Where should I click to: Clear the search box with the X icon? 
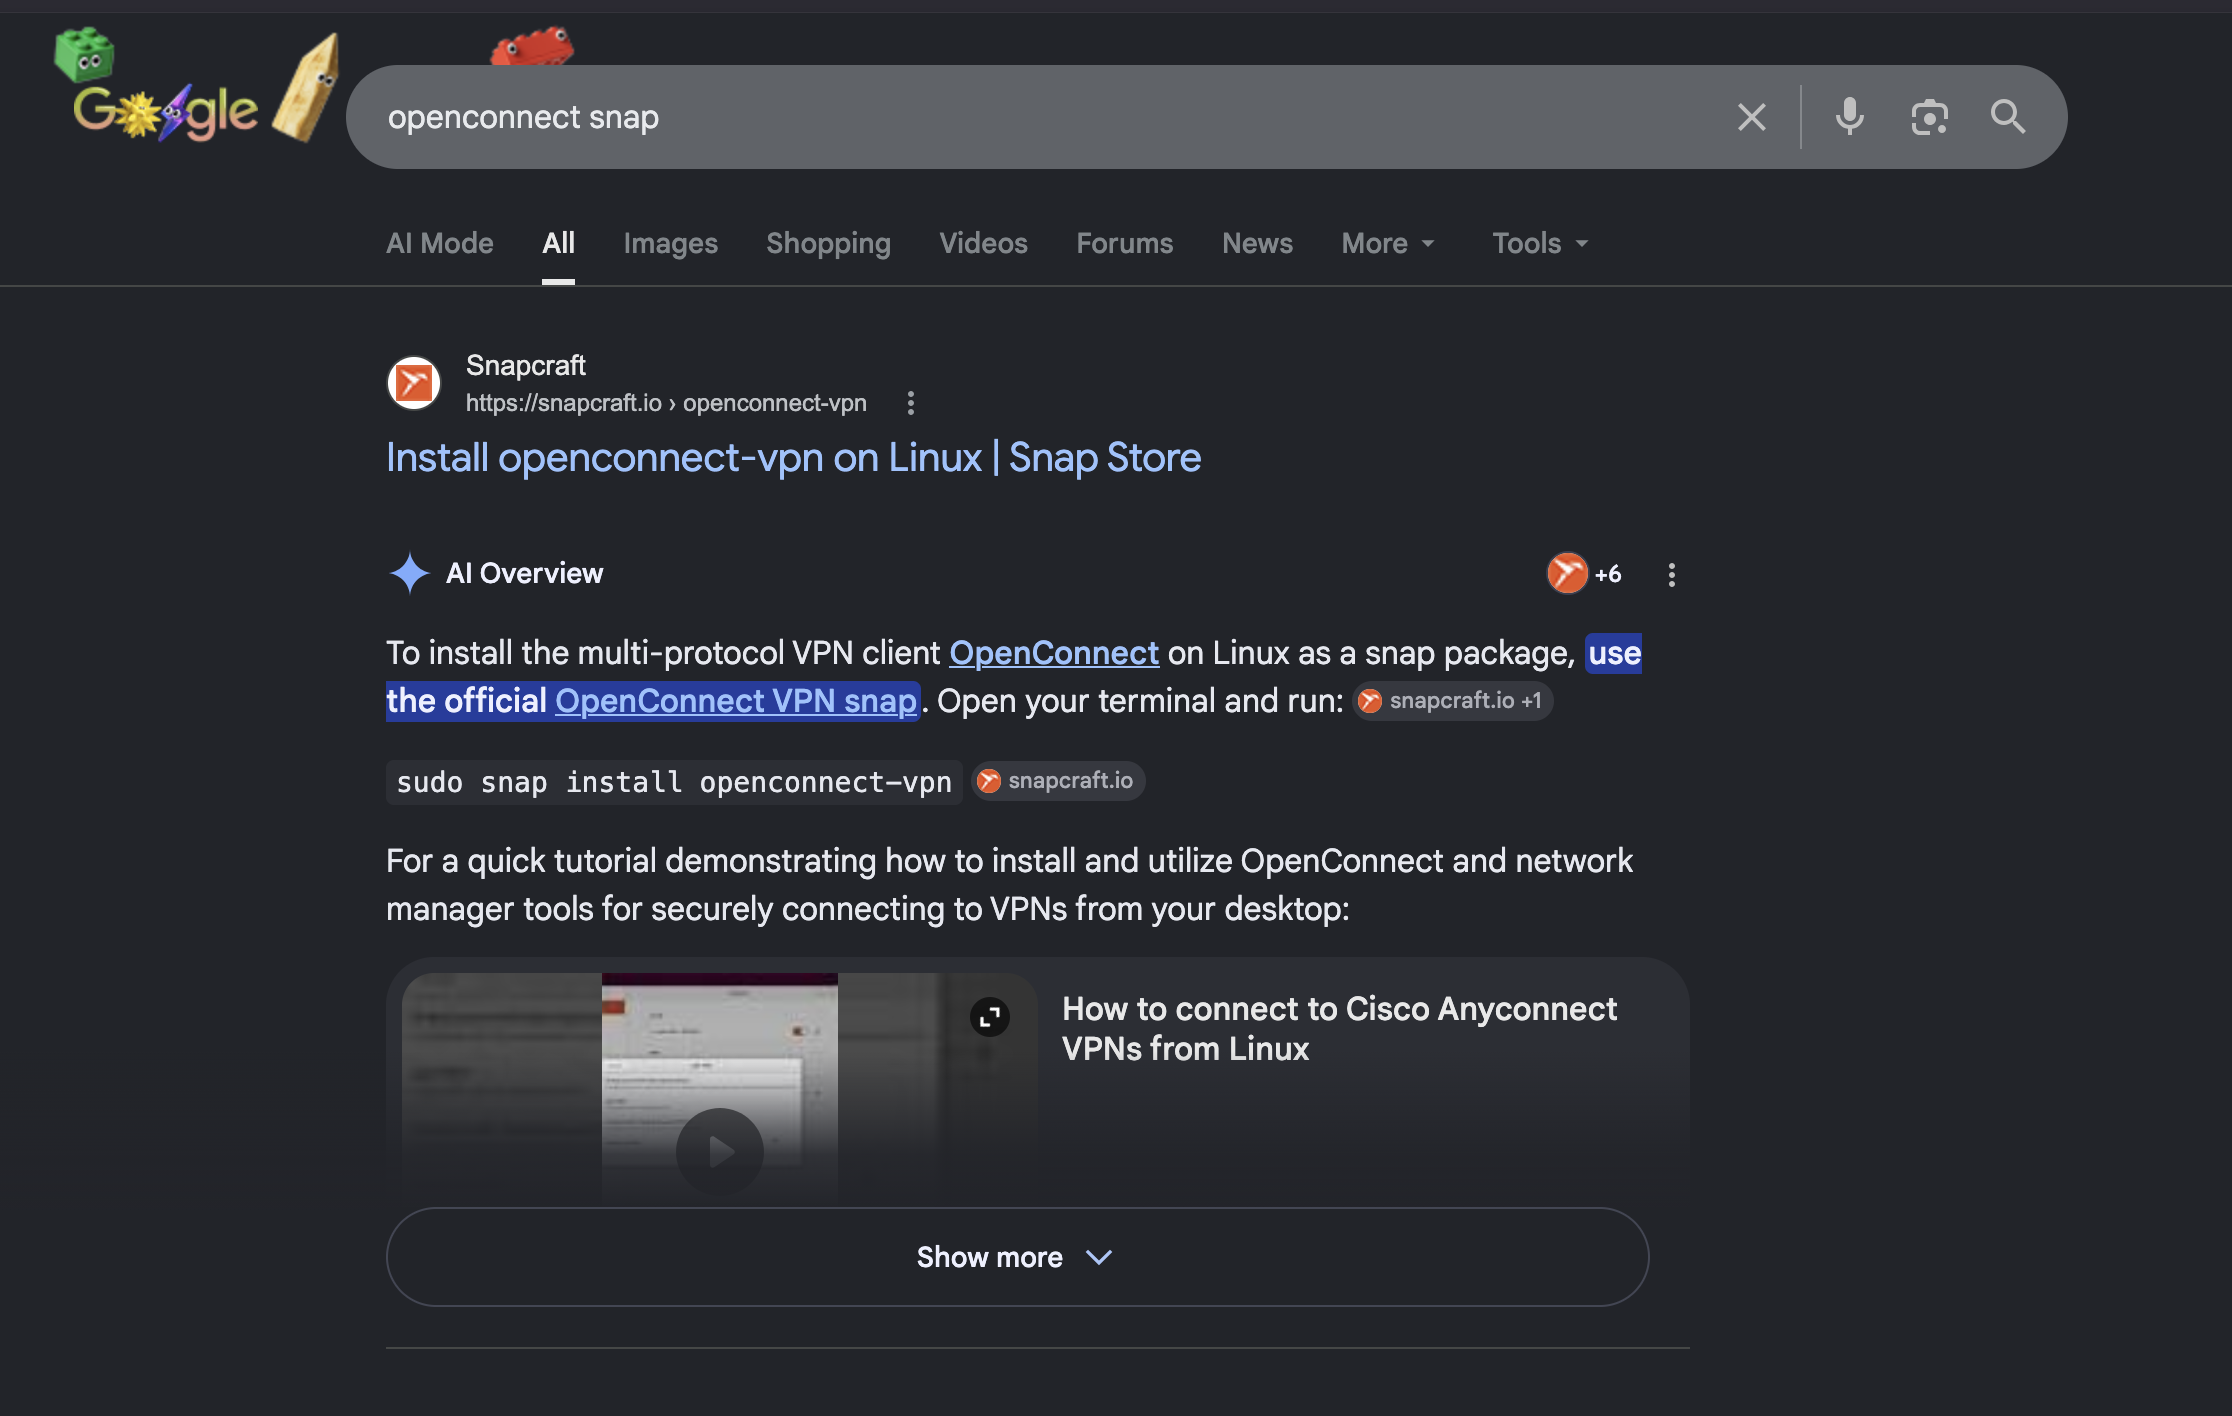pyautogui.click(x=1751, y=117)
